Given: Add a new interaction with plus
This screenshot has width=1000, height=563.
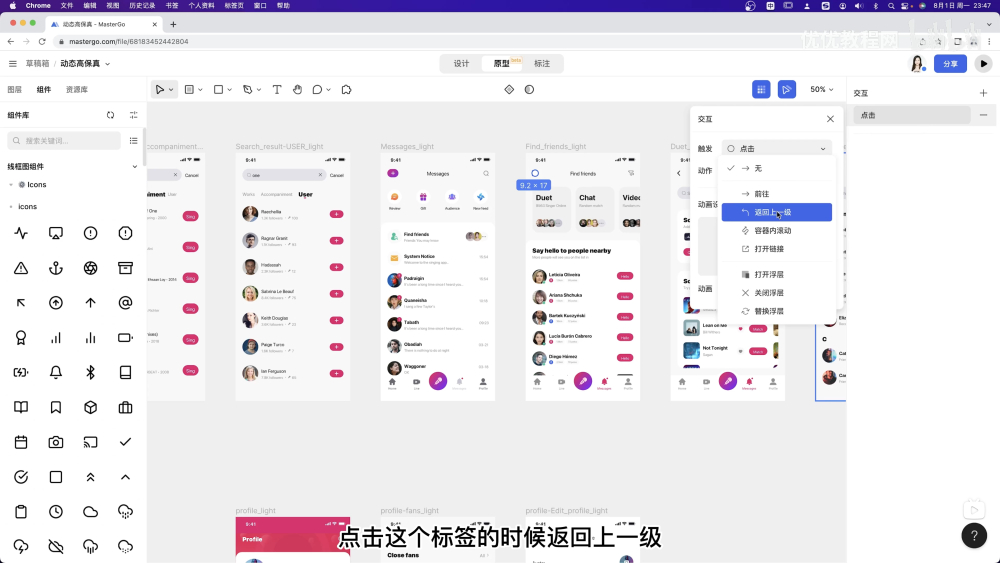Looking at the screenshot, I should point(983,93).
